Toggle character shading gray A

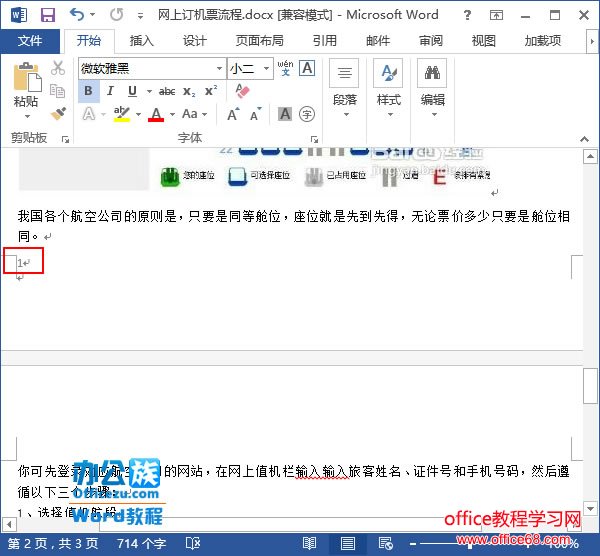coord(285,114)
